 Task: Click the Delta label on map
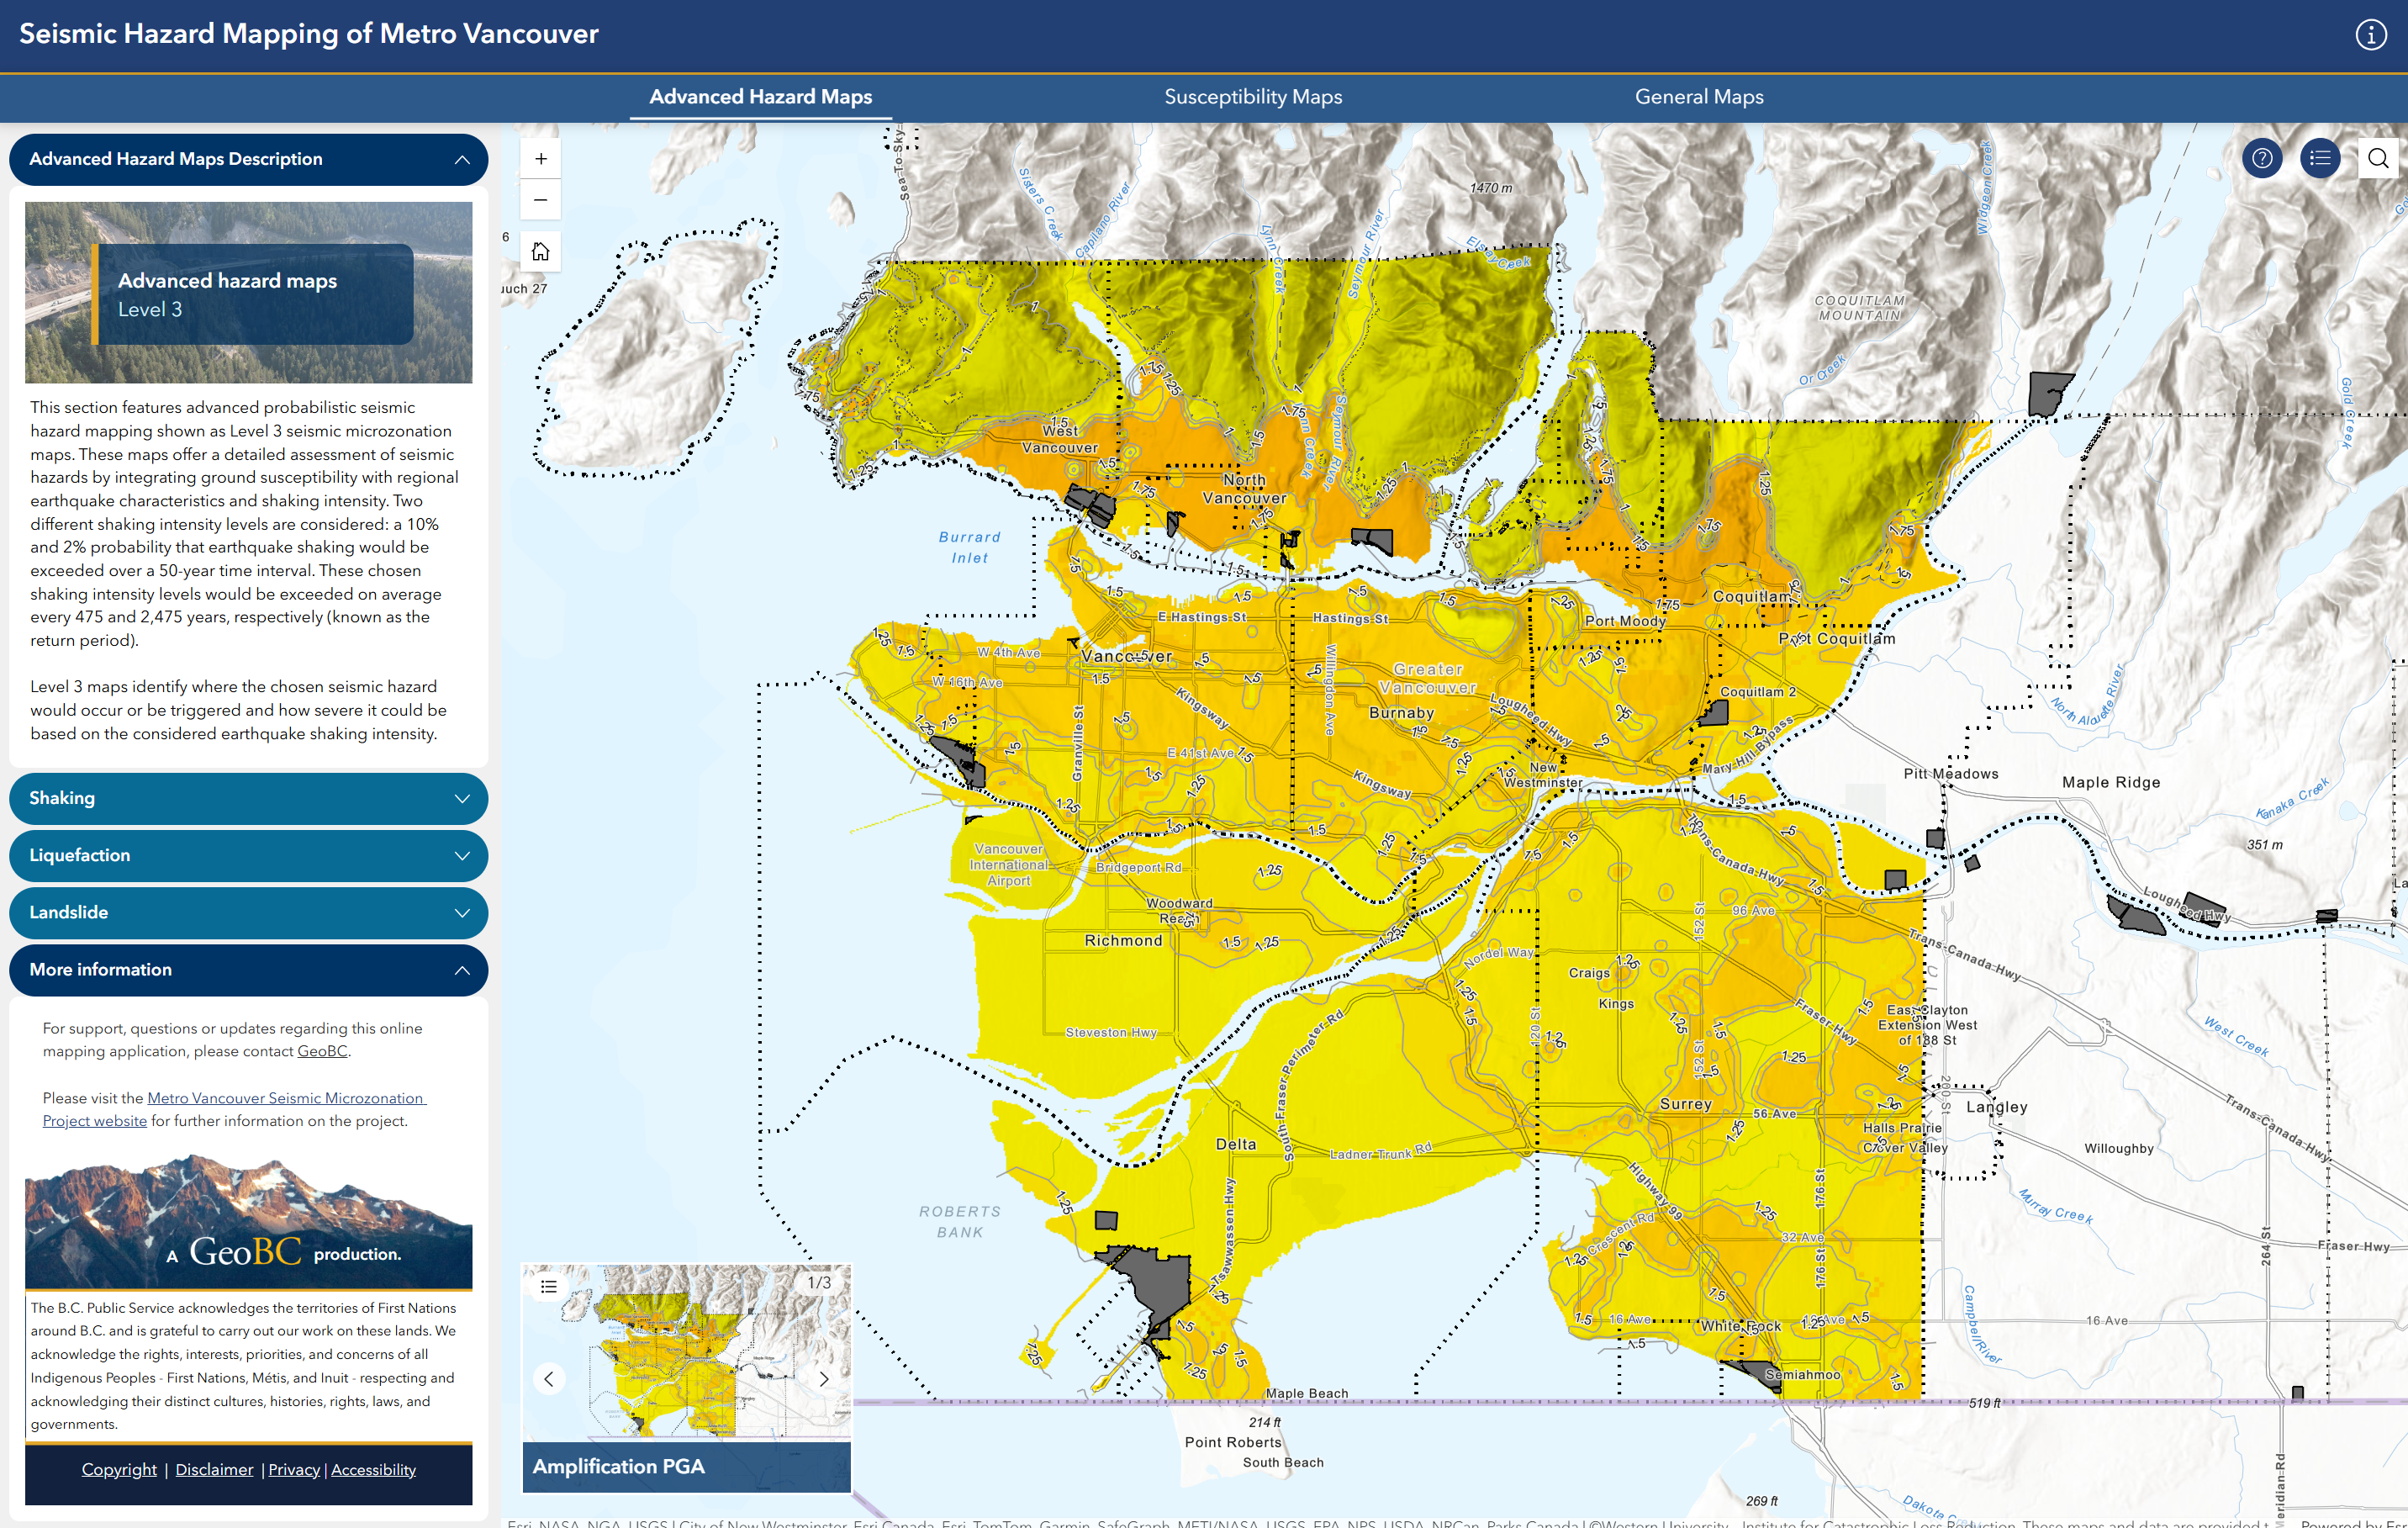[1236, 1144]
